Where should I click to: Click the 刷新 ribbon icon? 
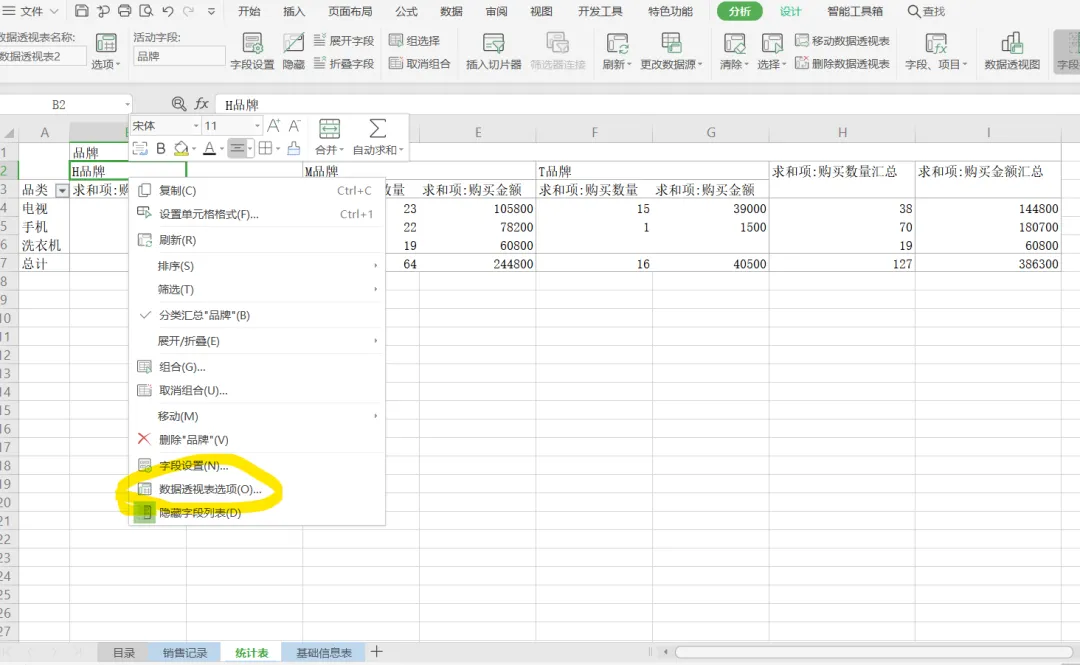(x=617, y=44)
